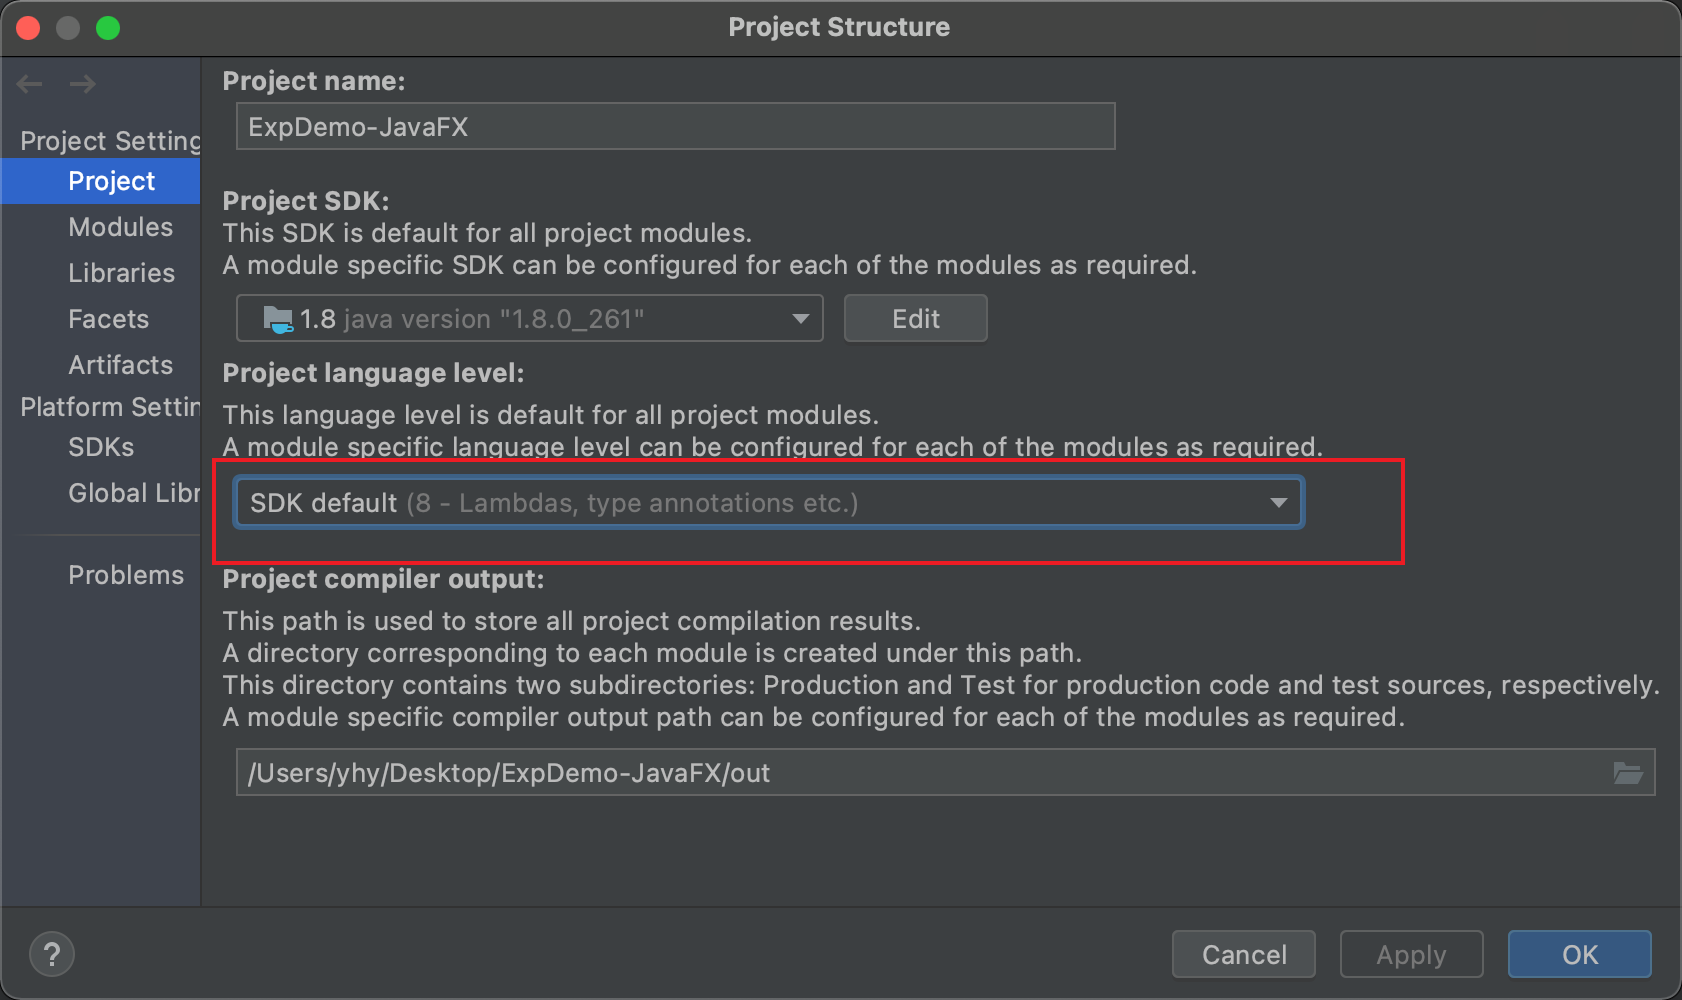
Task: Open Libraries settings section
Action: pyautogui.click(x=121, y=273)
